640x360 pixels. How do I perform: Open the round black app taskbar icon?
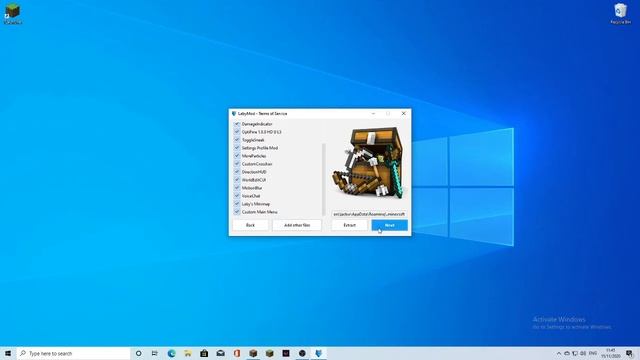[x=302, y=353]
